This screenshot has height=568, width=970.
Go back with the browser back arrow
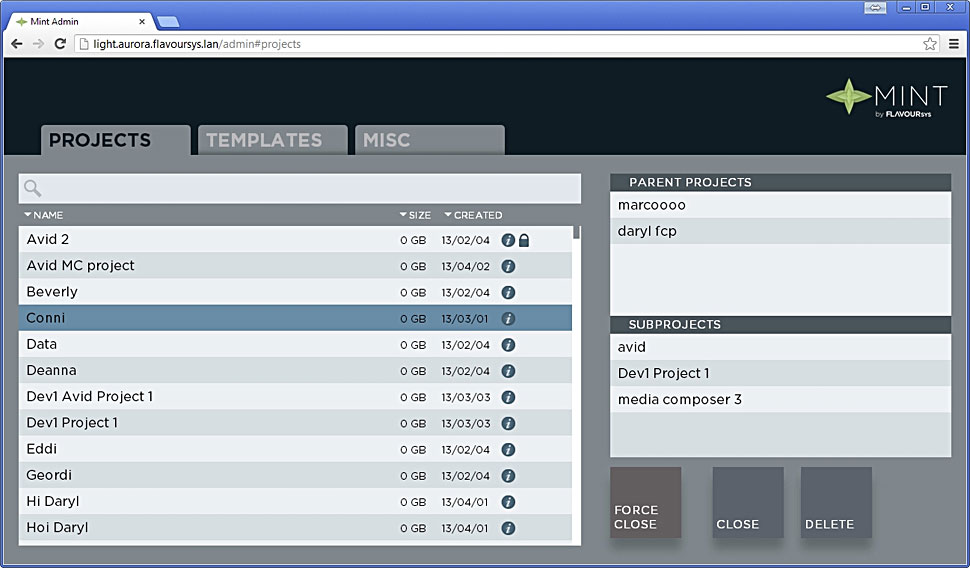point(17,44)
